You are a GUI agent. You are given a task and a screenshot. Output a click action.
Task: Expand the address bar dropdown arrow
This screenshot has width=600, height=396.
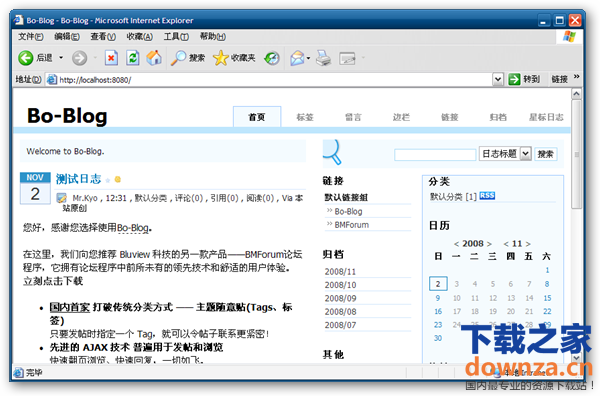(497, 80)
